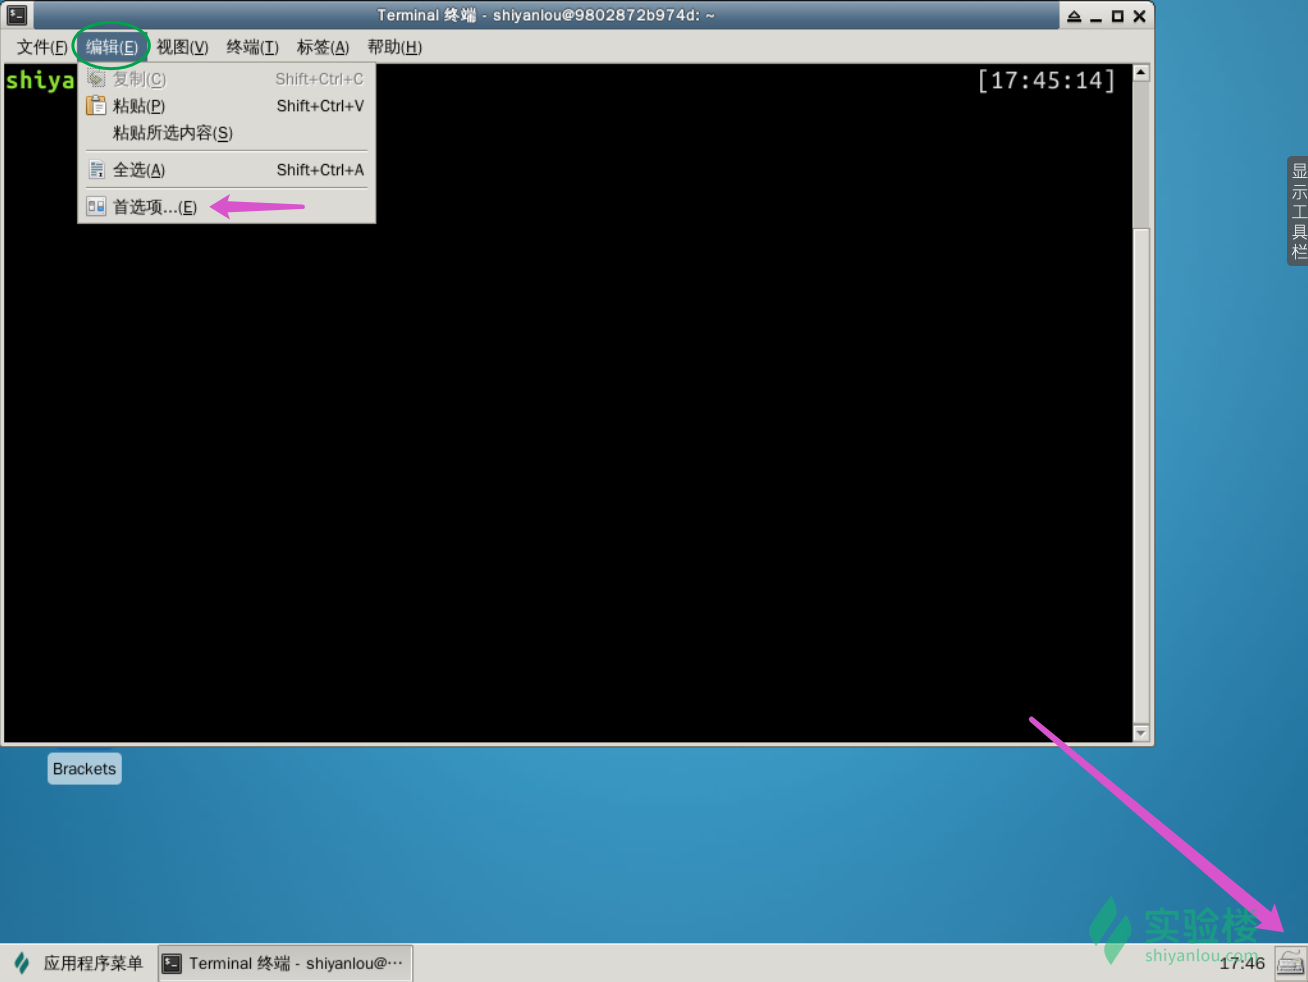
Task: Open the 帮助(H) menu
Action: click(394, 46)
